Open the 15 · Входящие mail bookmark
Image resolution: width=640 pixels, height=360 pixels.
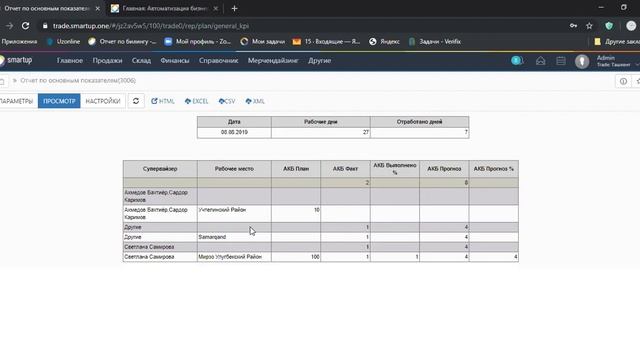click(327, 42)
